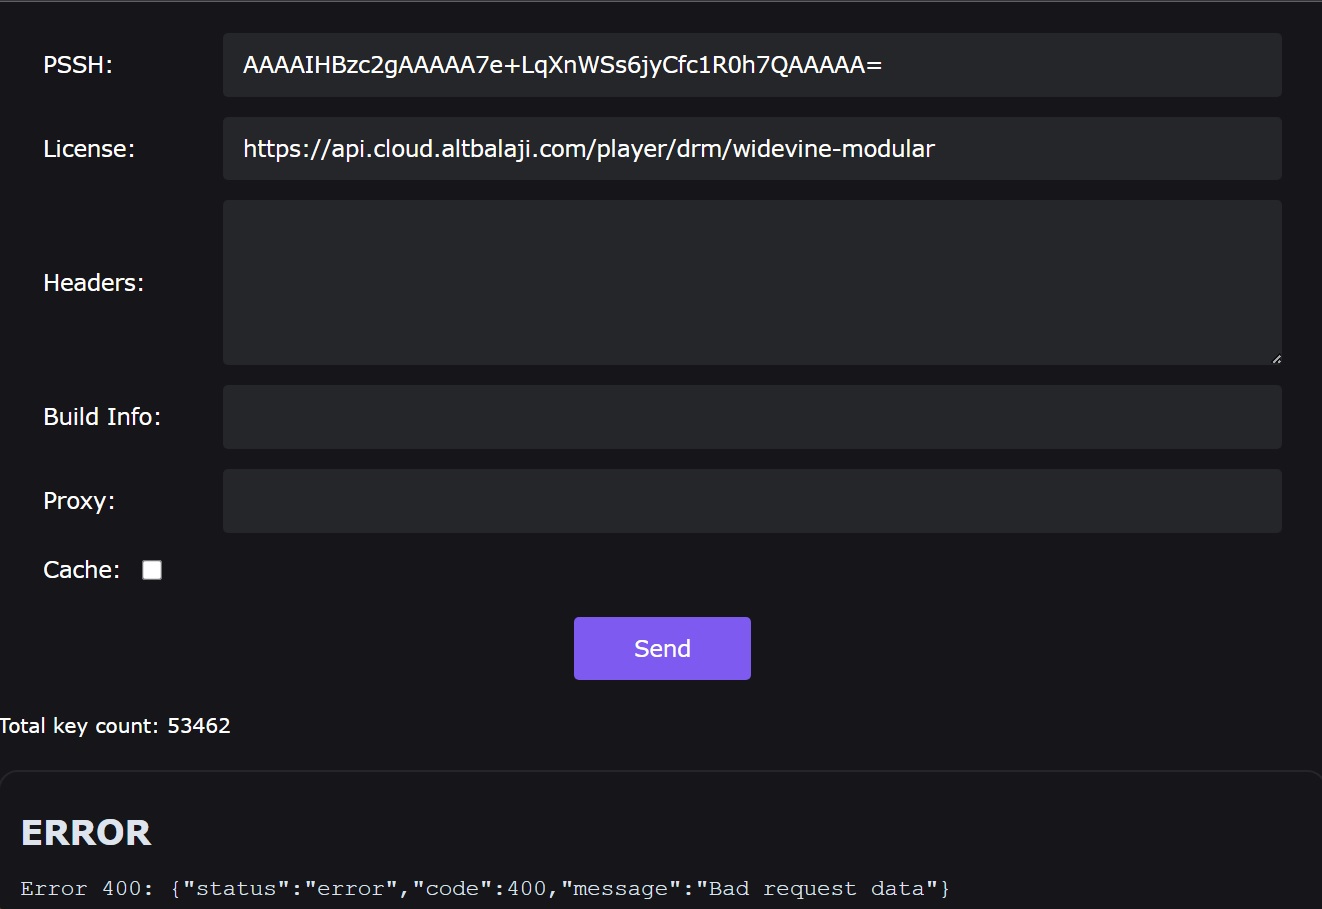Click the Headers textarea resize handle
The width and height of the screenshot is (1322, 909).
tap(1276, 359)
